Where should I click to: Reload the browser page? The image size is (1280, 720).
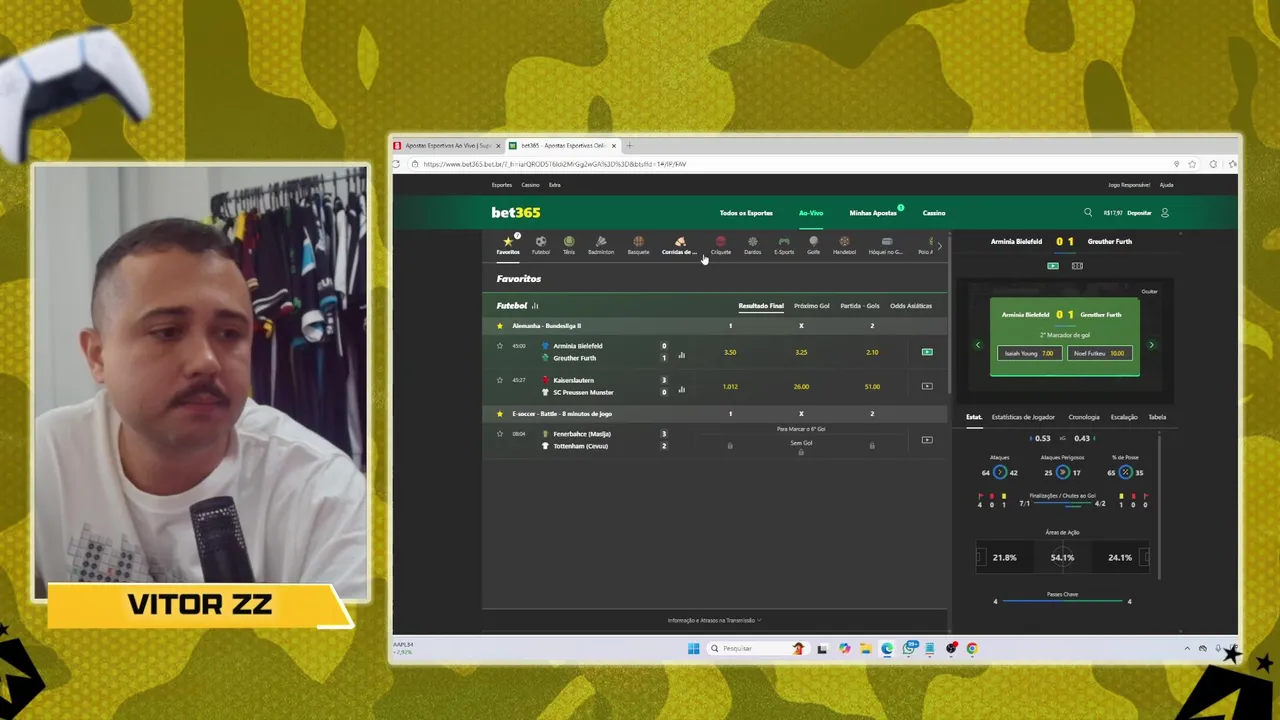pos(397,164)
